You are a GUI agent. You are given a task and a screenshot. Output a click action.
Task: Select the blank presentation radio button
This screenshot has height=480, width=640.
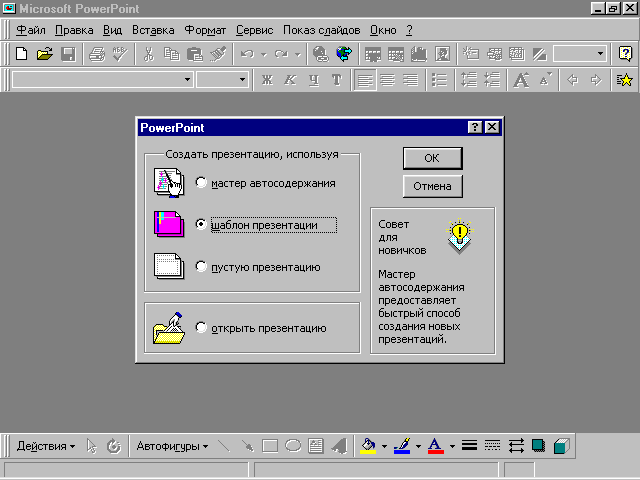click(201, 267)
